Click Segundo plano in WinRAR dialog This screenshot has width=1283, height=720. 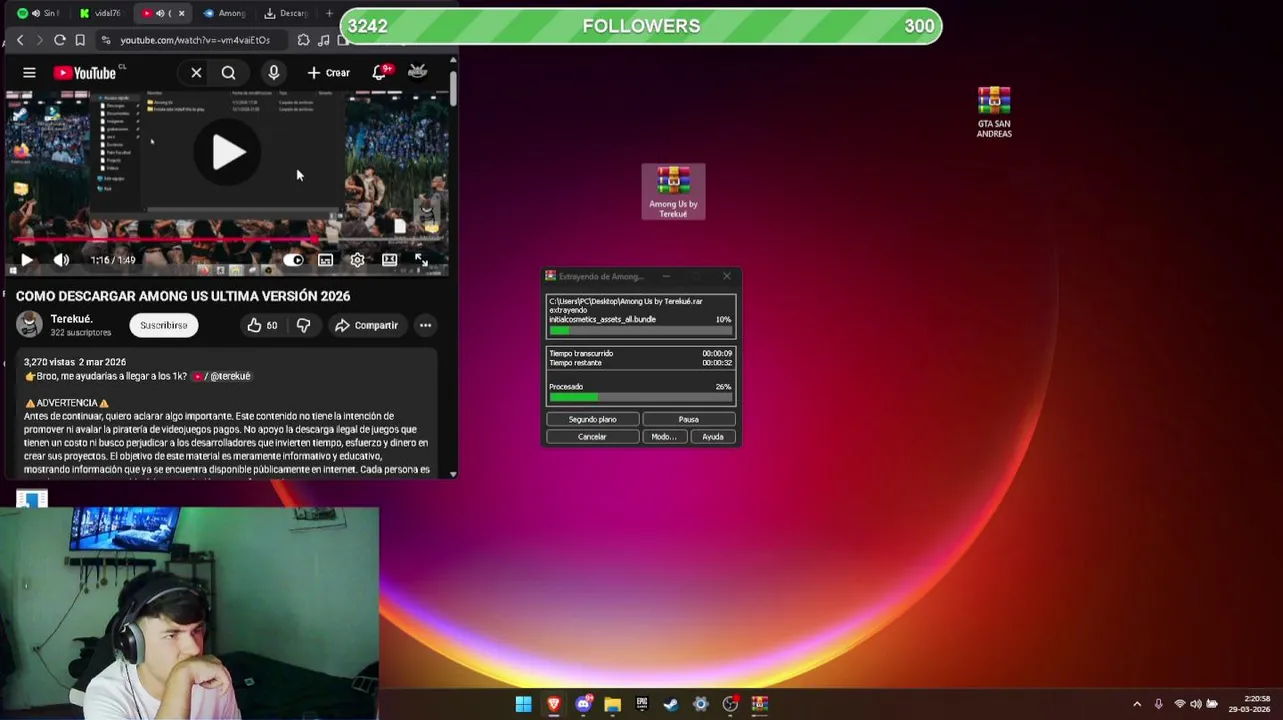(x=592, y=420)
